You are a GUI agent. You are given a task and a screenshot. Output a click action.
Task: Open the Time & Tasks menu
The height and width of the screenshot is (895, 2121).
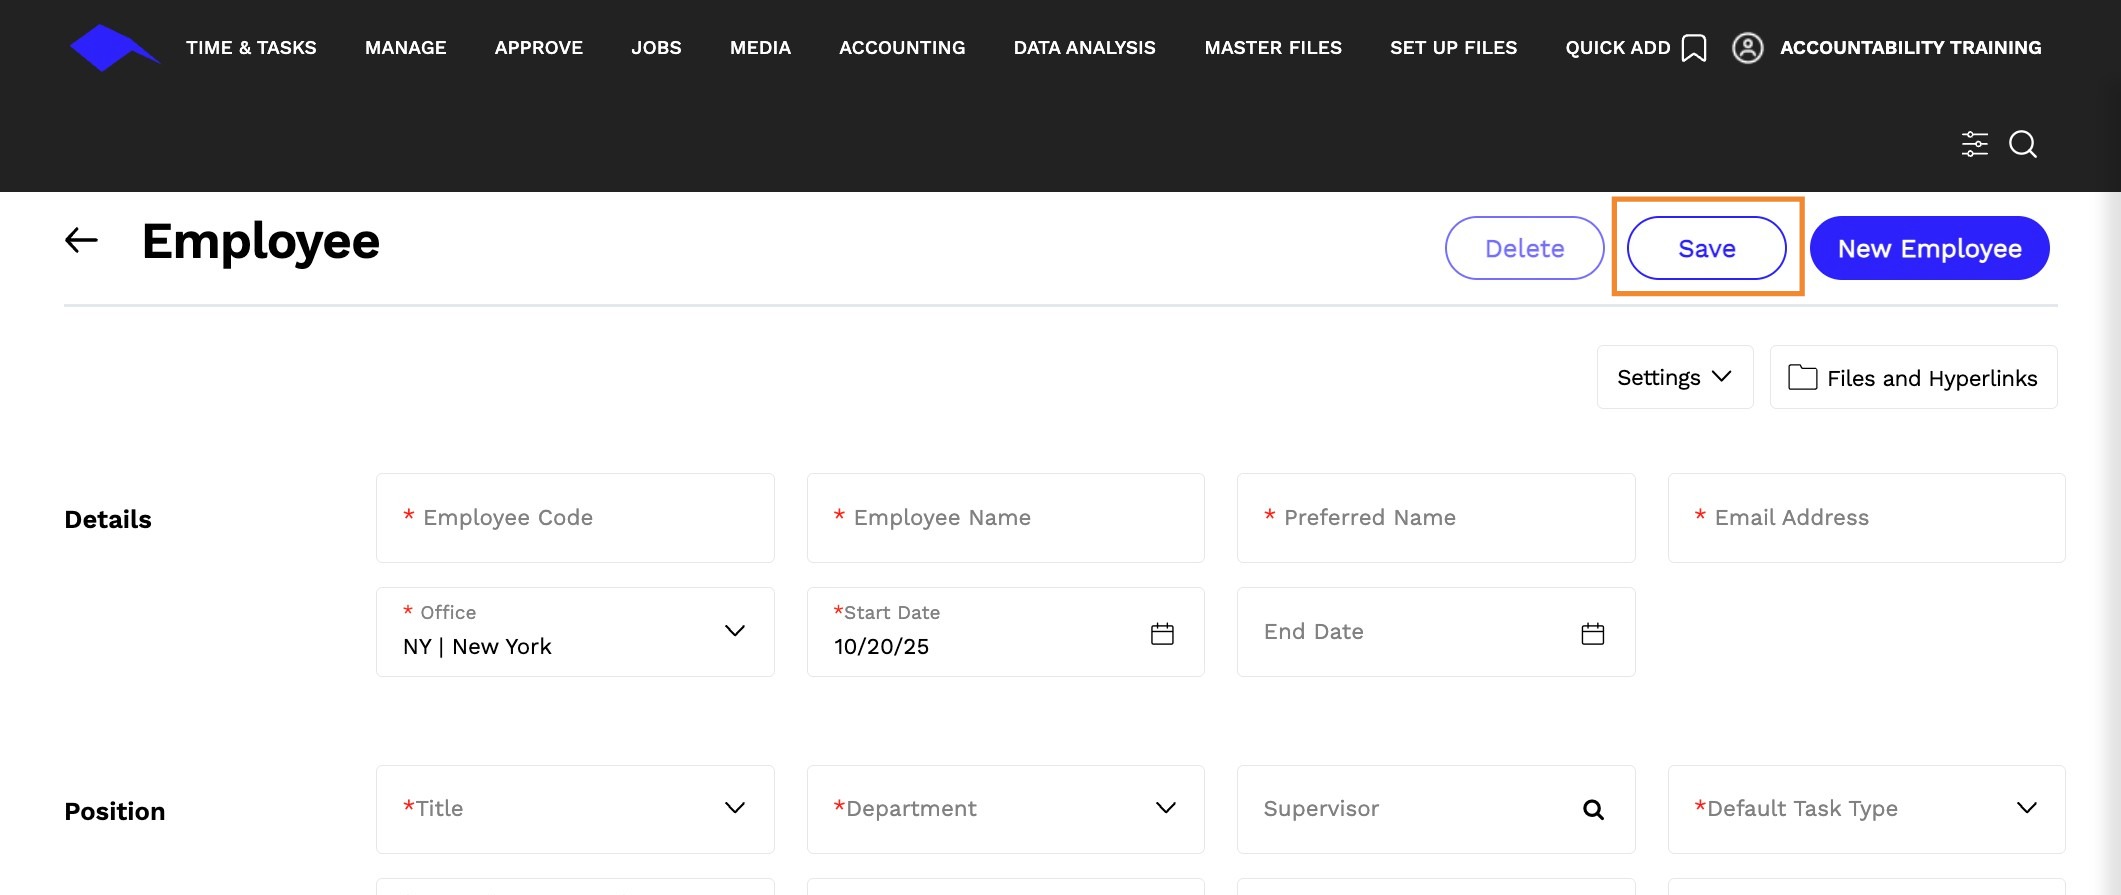point(251,48)
